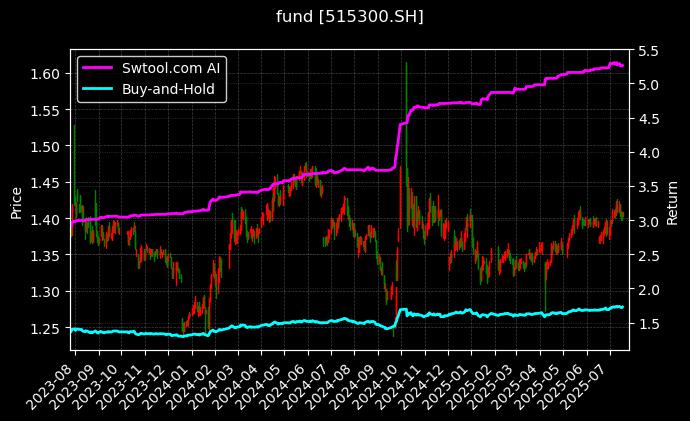Click the 5.5 return tick label
Viewport: 690px width, 421px height.
(647, 50)
